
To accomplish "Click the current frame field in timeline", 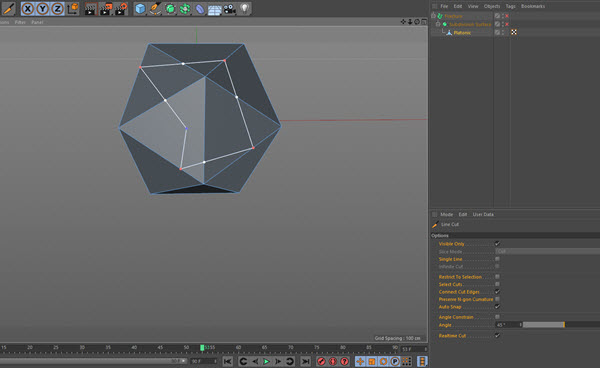I will (413, 349).
